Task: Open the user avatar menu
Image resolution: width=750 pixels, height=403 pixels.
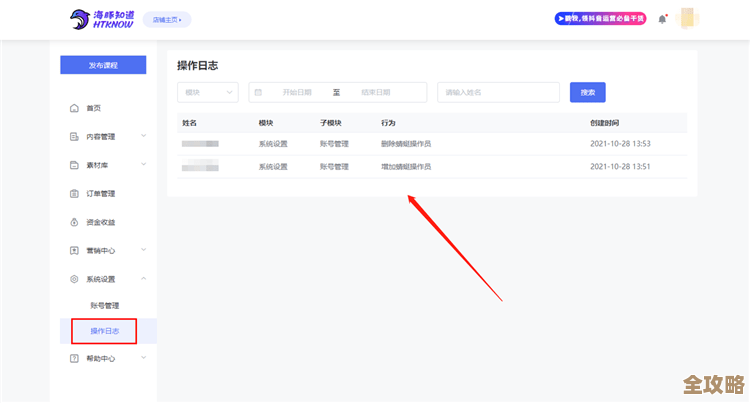Action: 687,19
